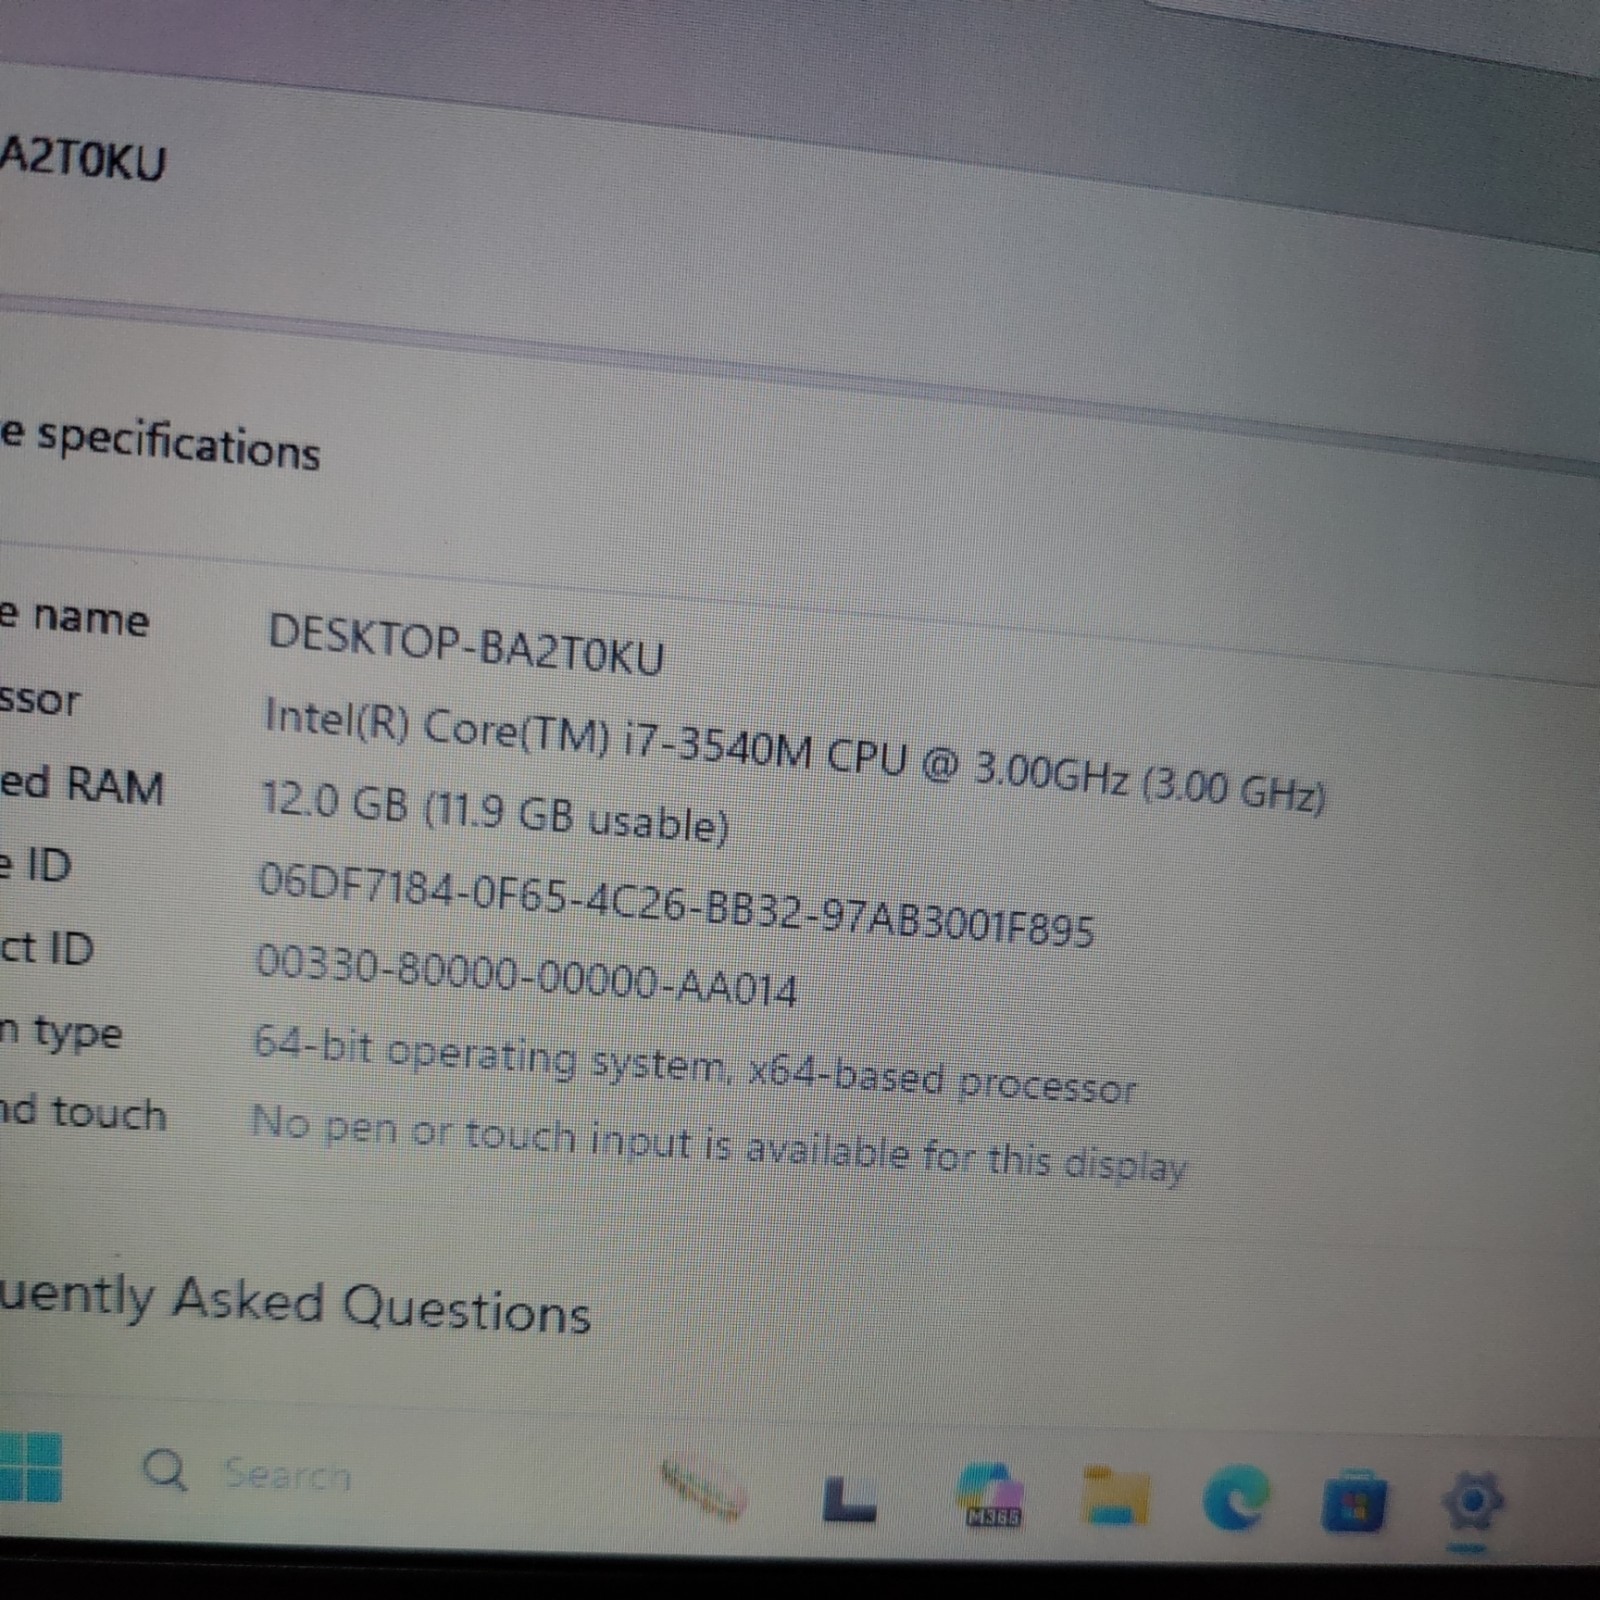The image size is (1600, 1600).
Task: Select the Intel Core i7-3540M processor text
Action: tap(794, 756)
